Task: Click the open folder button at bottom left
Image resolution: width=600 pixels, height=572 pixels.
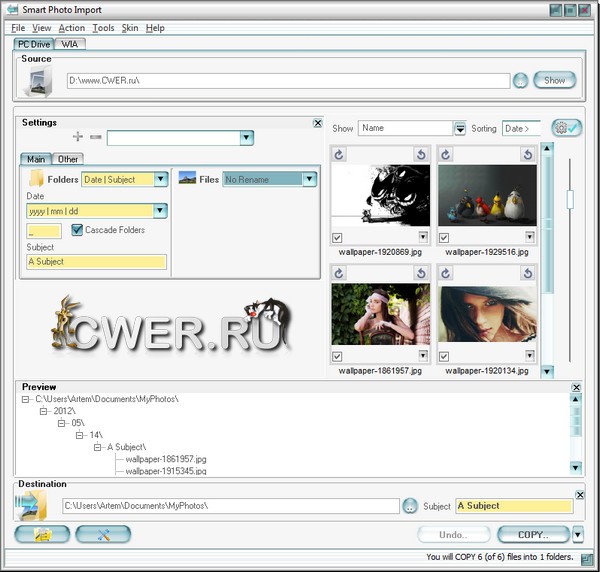Action: pyautogui.click(x=43, y=534)
